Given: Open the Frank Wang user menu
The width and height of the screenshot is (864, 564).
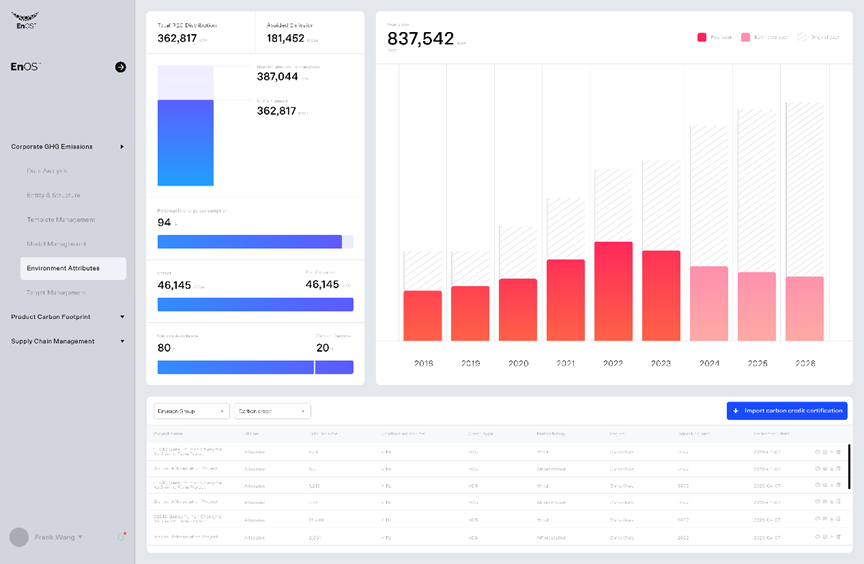Looking at the screenshot, I should tap(59, 537).
